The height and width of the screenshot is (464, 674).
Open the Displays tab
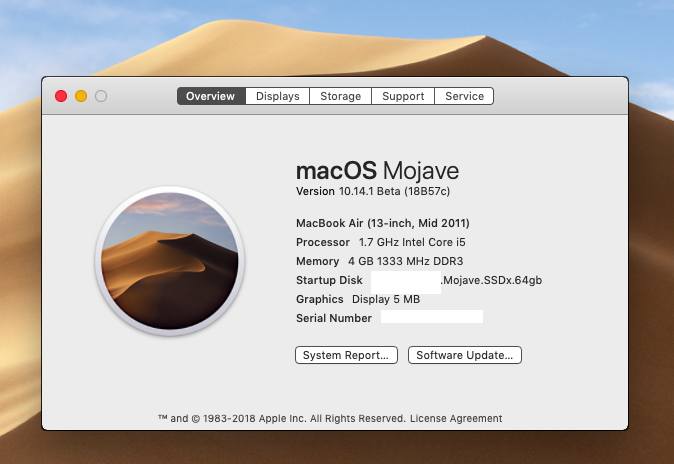tap(278, 96)
